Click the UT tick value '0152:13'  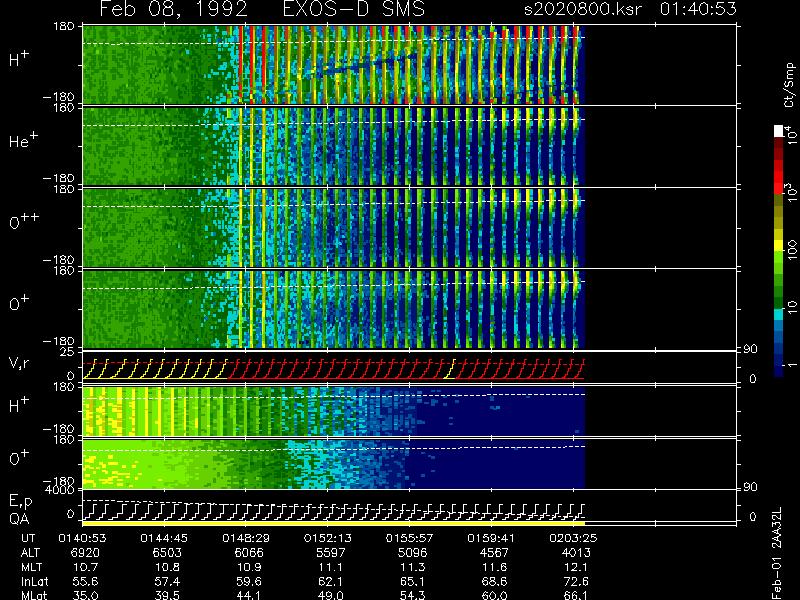(x=328, y=538)
